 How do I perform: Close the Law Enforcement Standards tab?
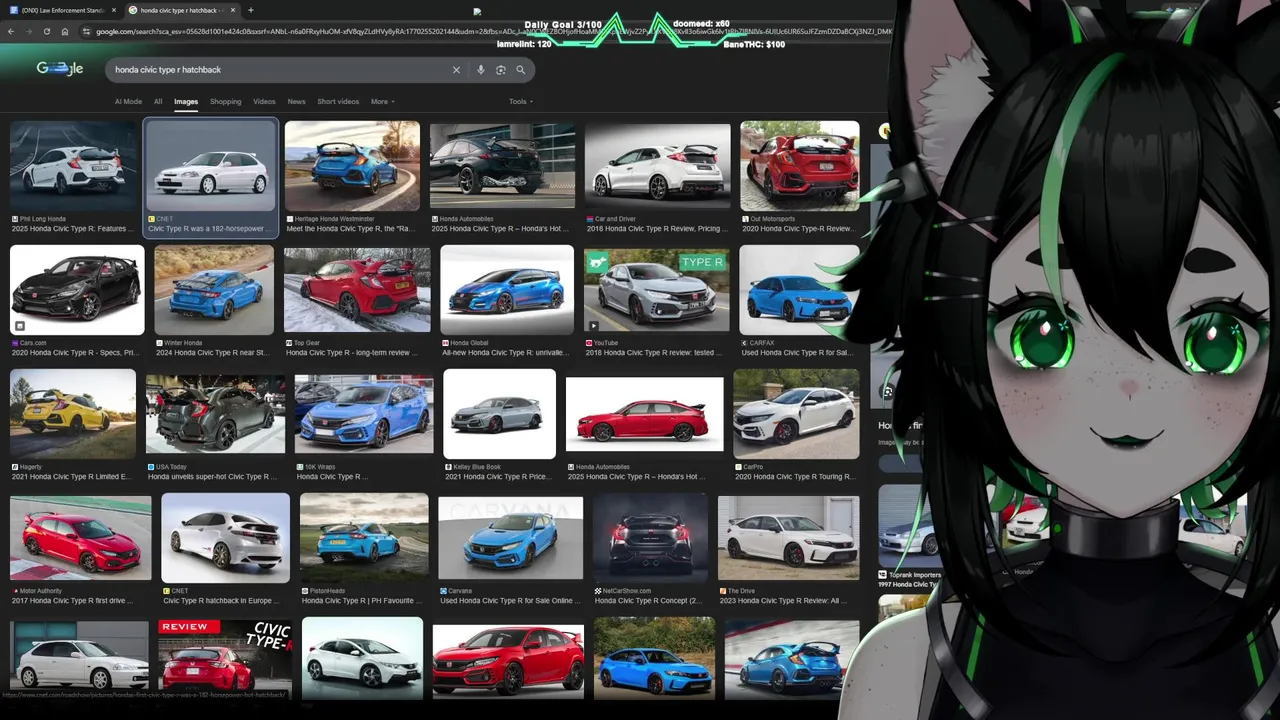pyautogui.click(x=112, y=10)
